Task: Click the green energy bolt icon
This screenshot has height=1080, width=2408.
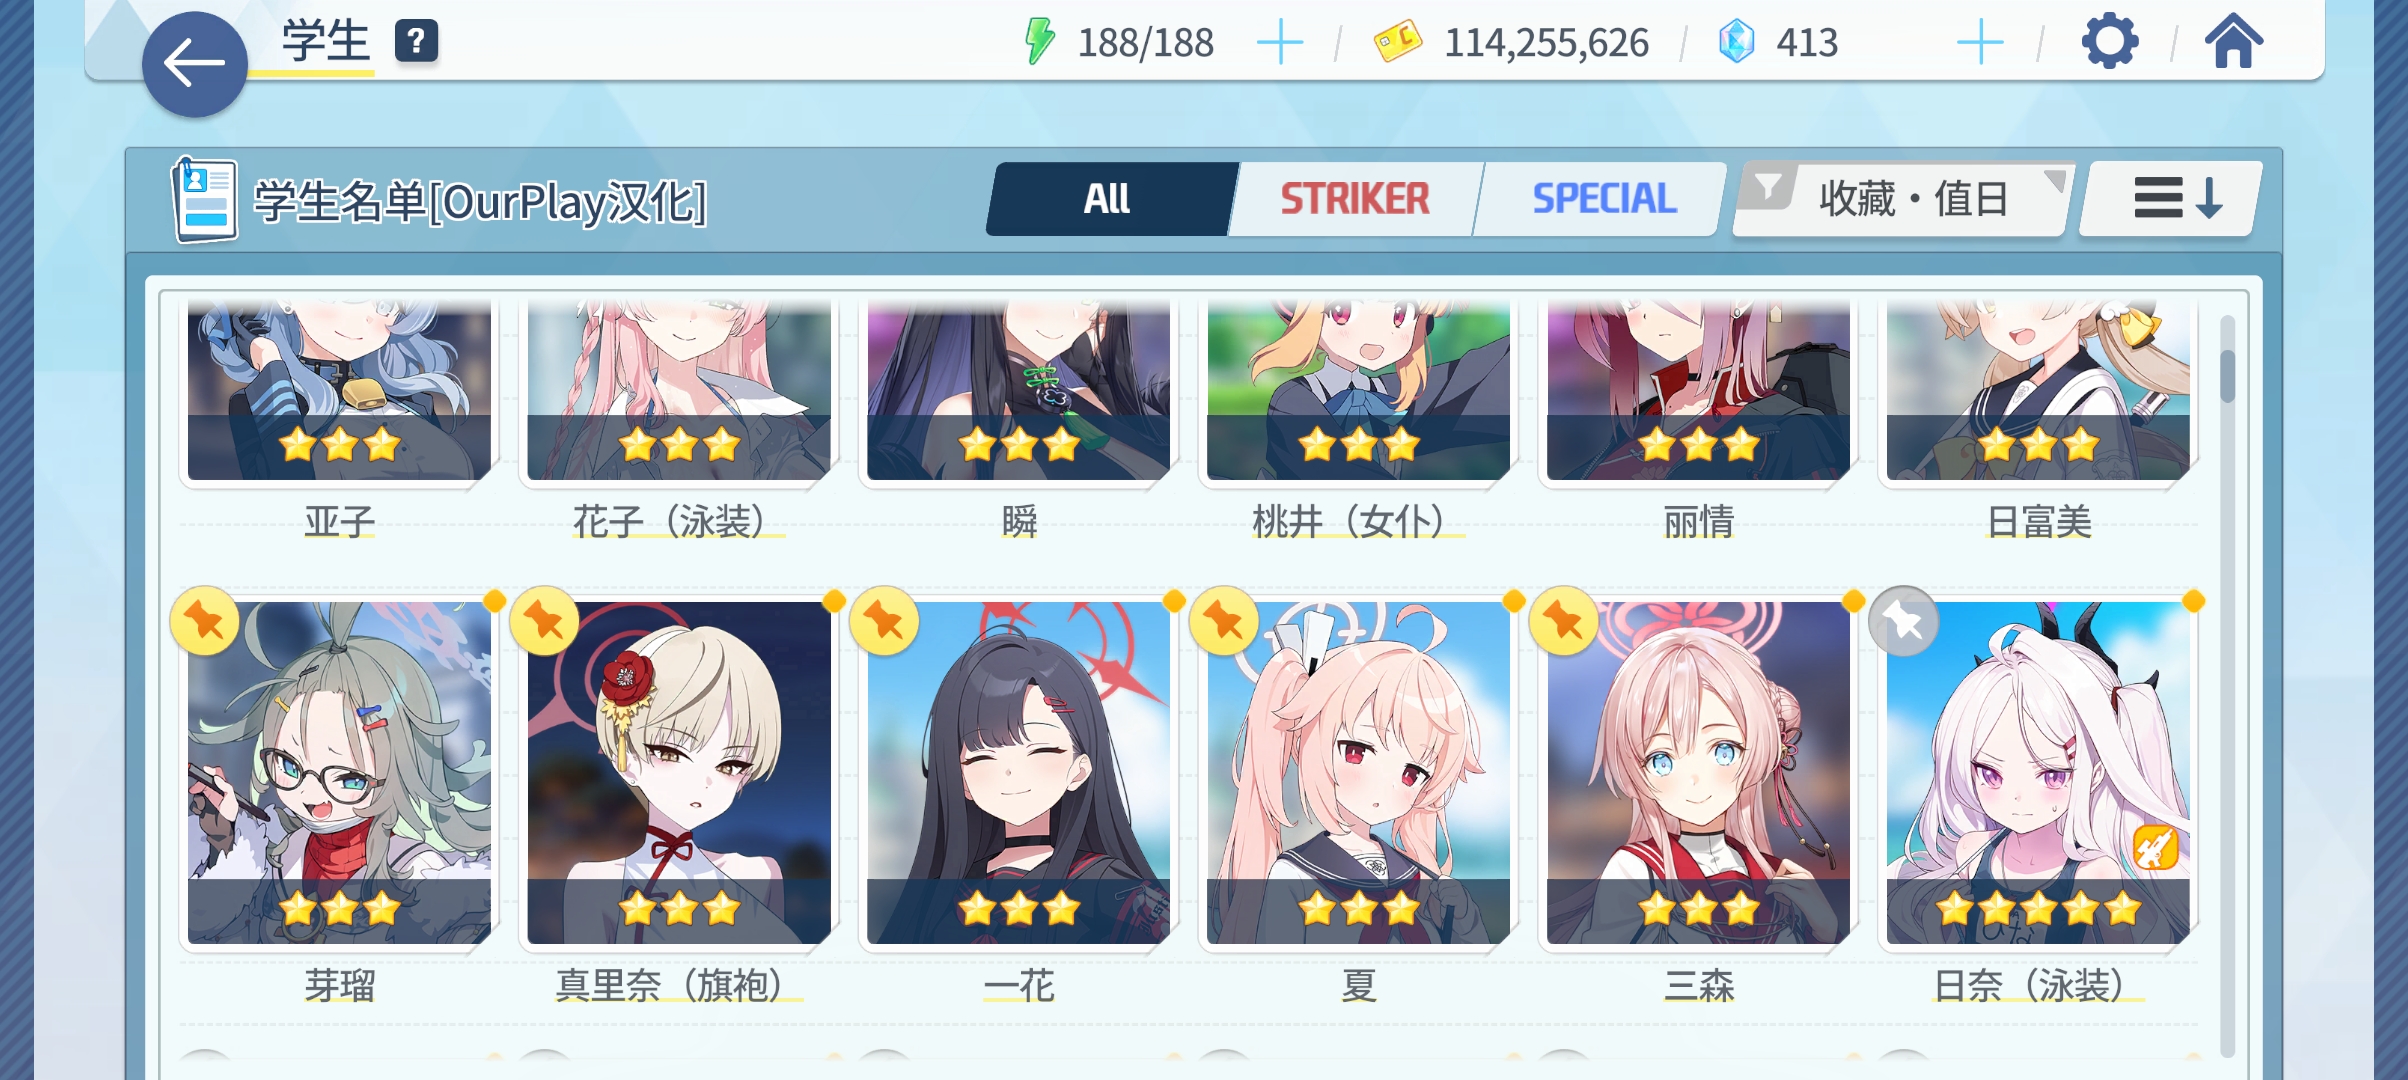Action: click(x=1040, y=42)
